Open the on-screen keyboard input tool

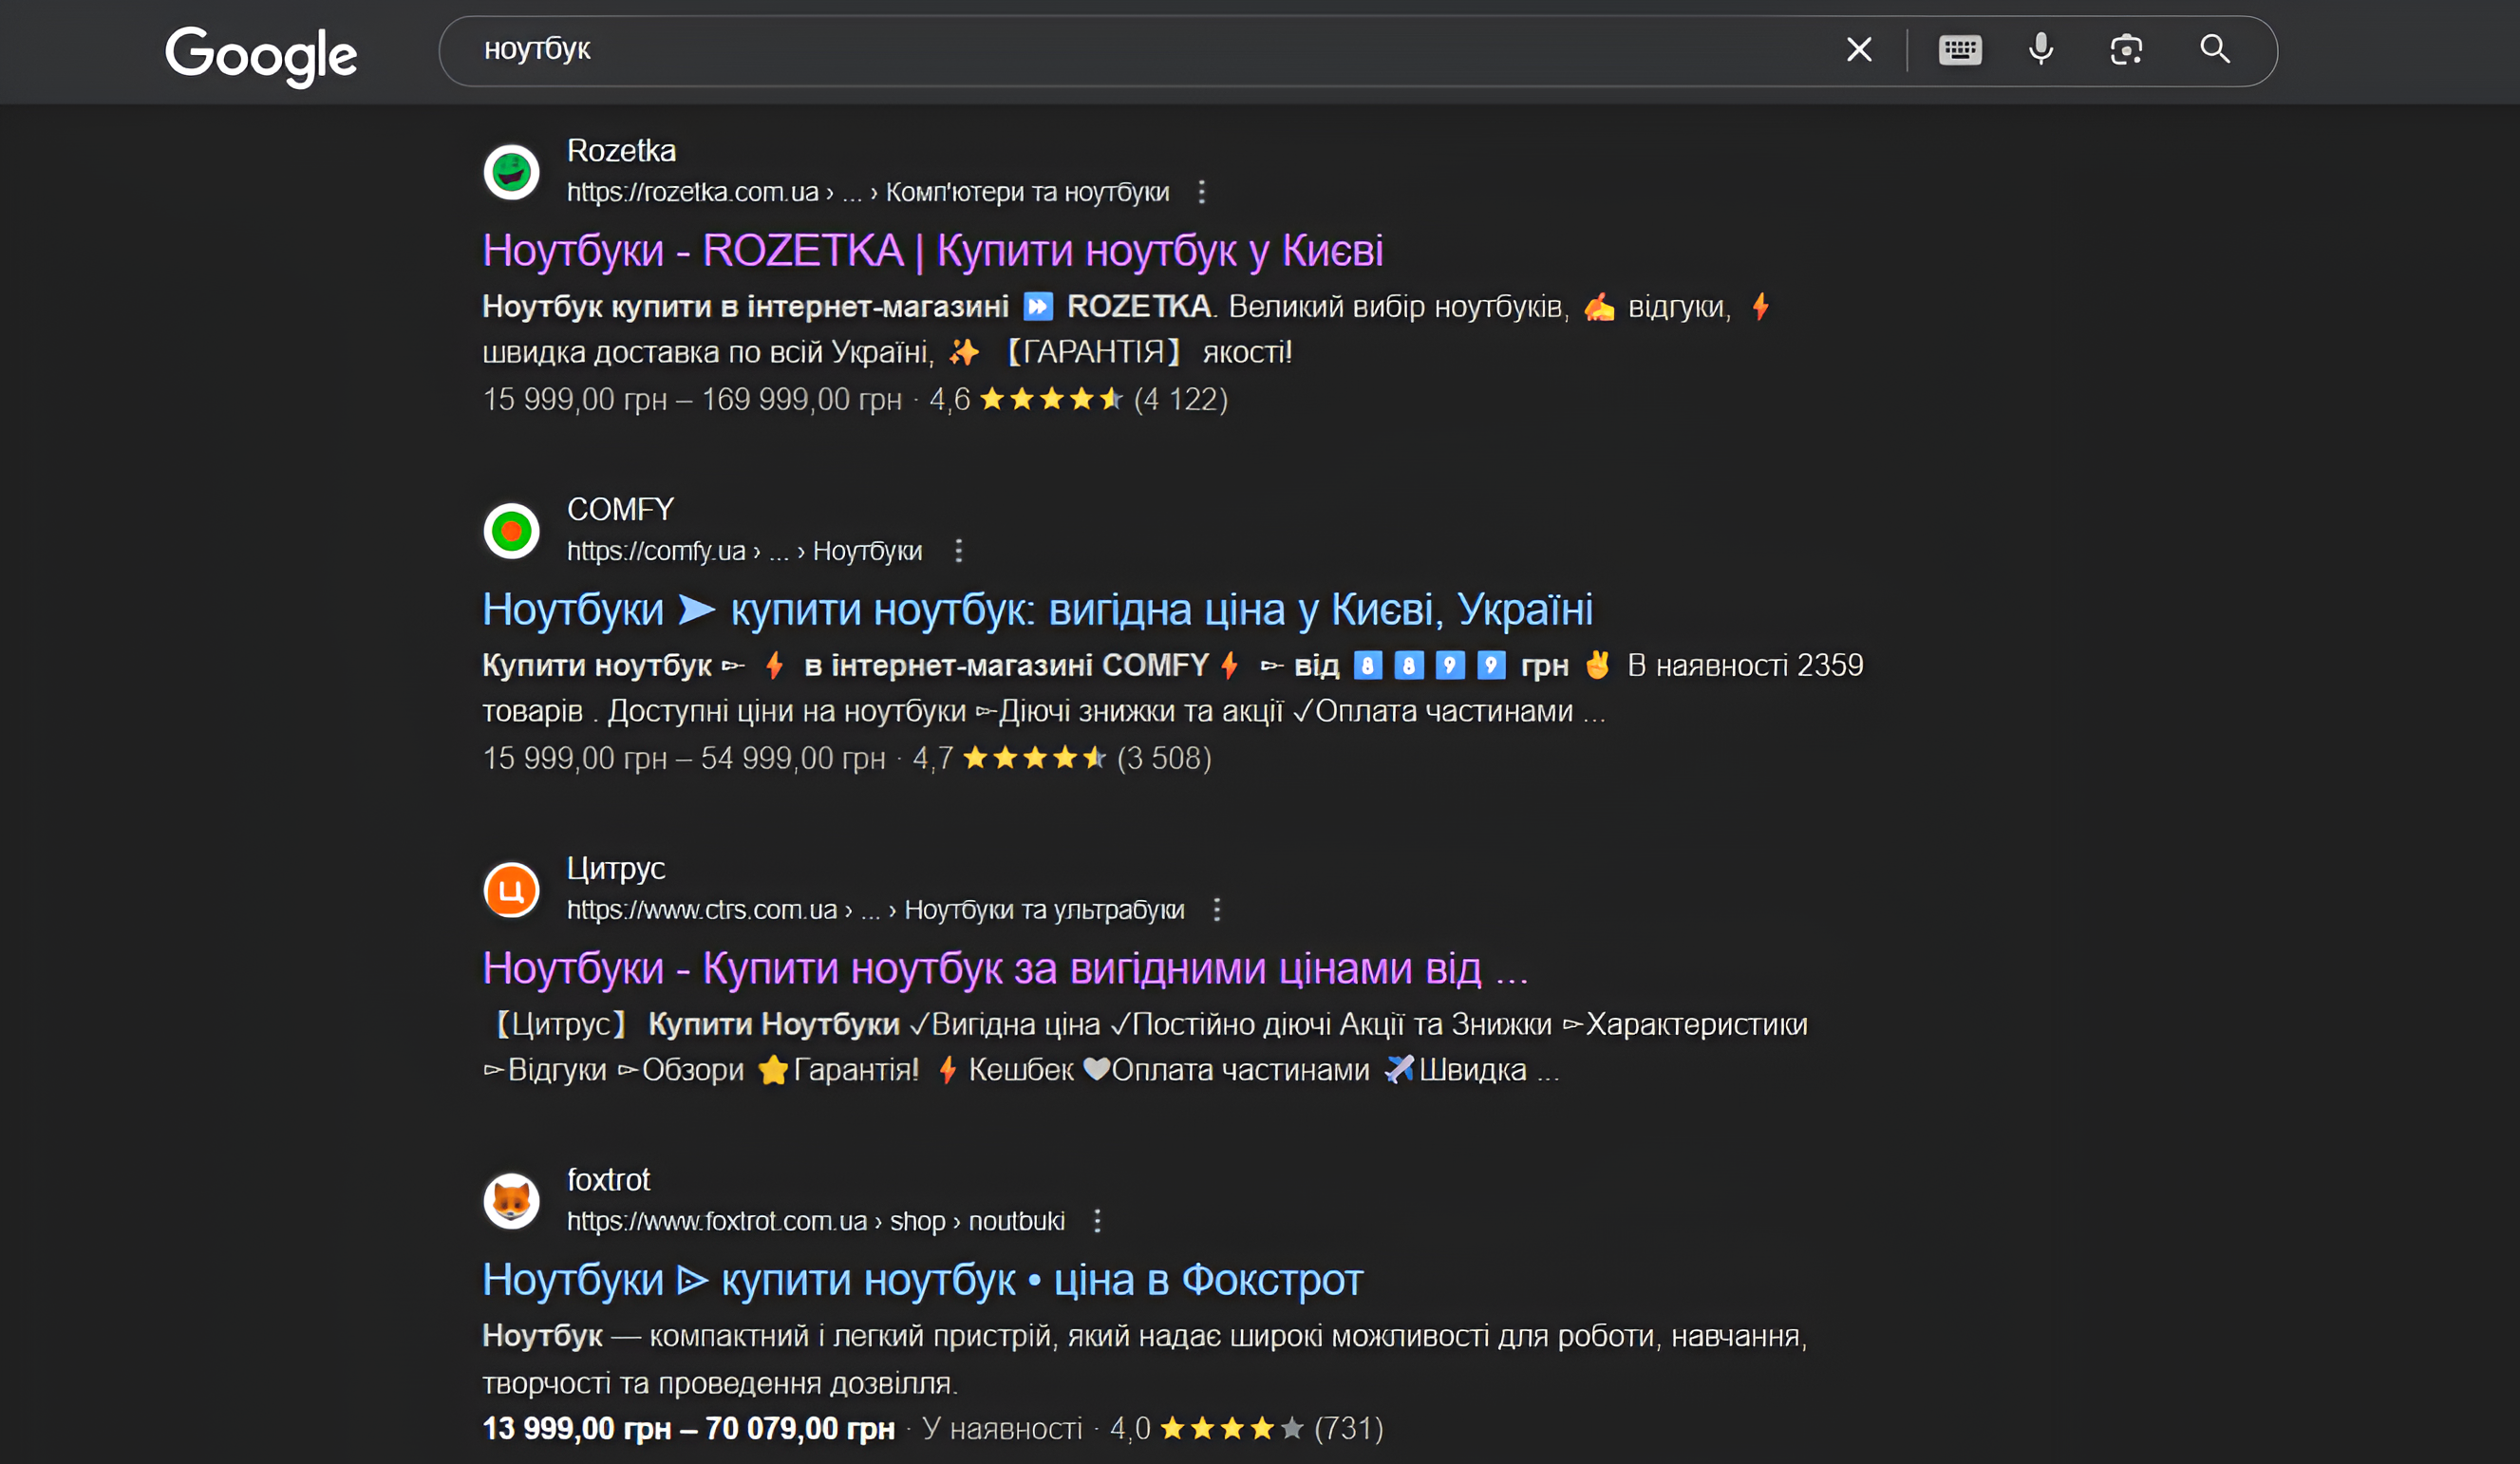(x=1960, y=49)
